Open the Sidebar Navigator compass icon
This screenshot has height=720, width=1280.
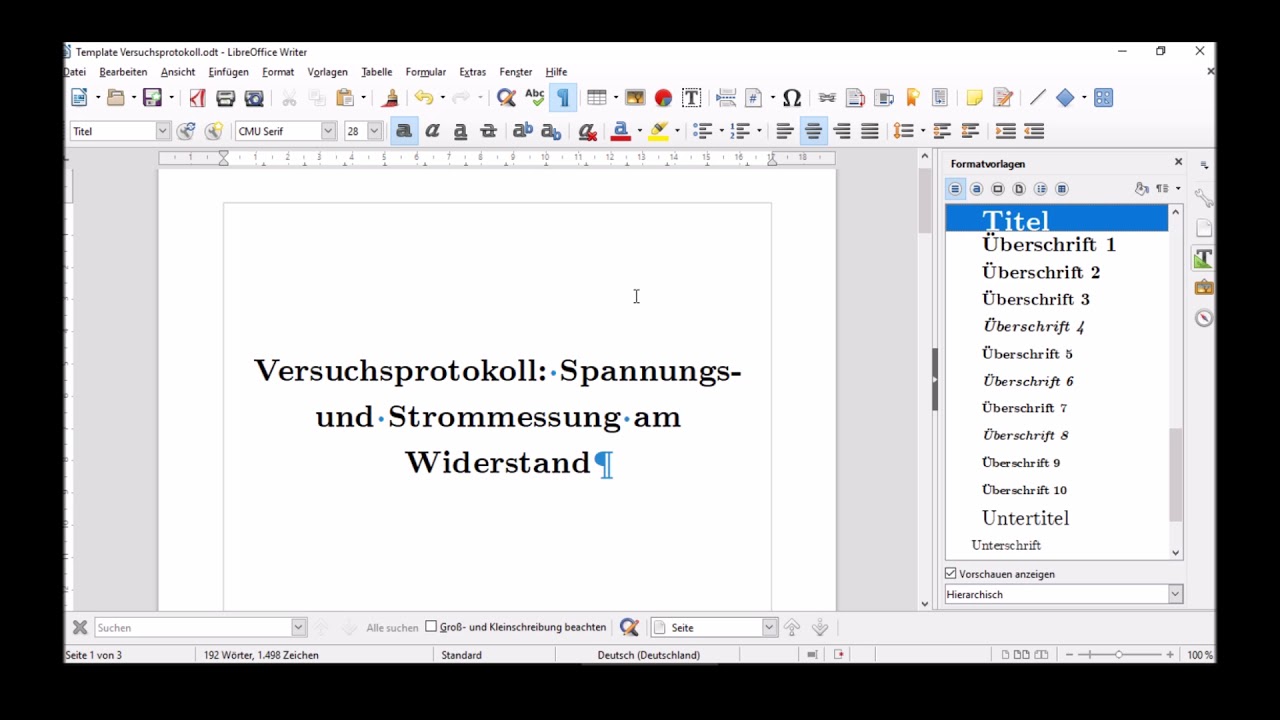(x=1204, y=318)
